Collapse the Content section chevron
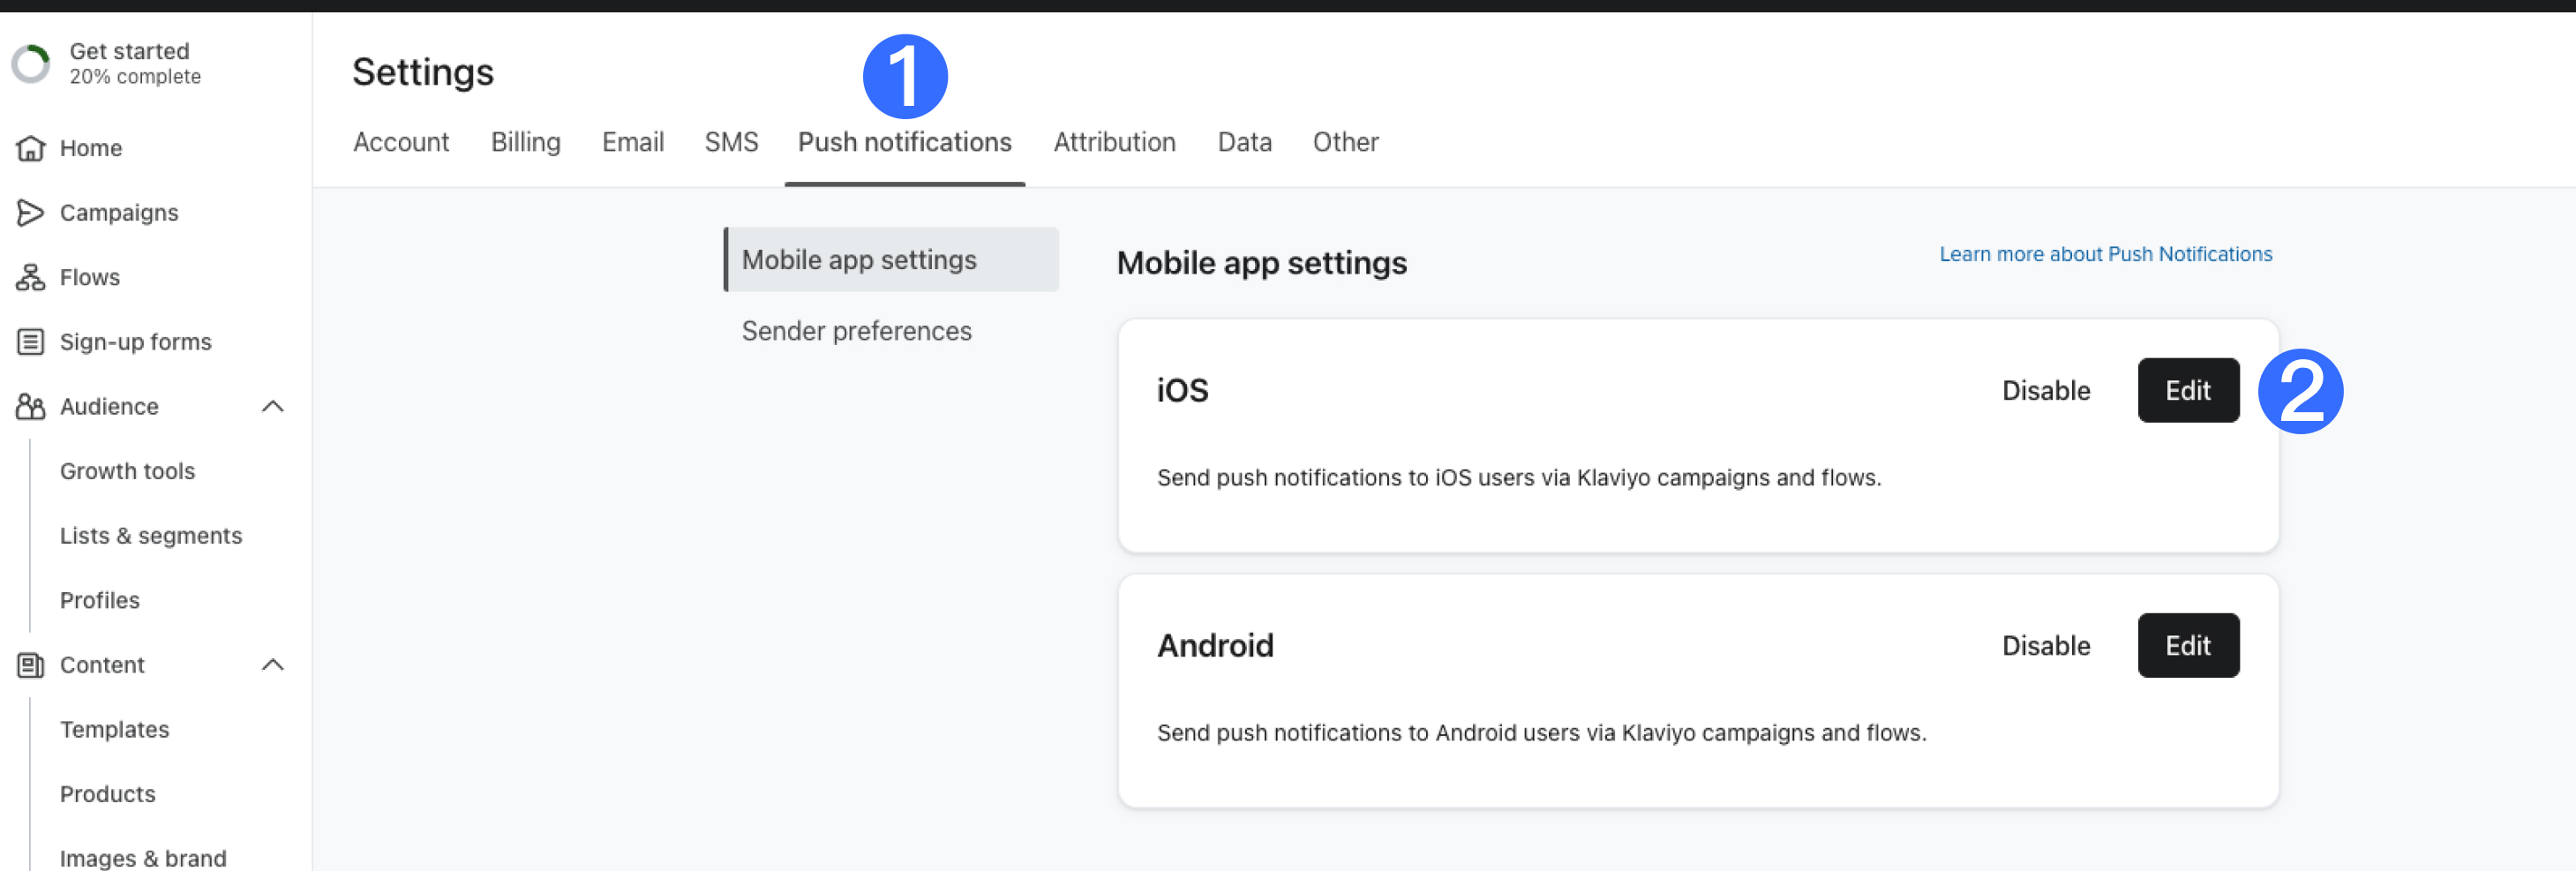The width and height of the screenshot is (2576, 871). click(272, 665)
